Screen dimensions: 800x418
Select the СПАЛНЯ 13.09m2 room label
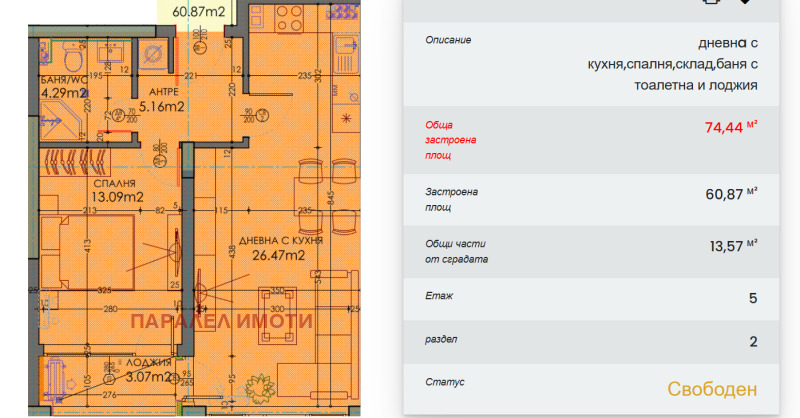click(x=88, y=191)
